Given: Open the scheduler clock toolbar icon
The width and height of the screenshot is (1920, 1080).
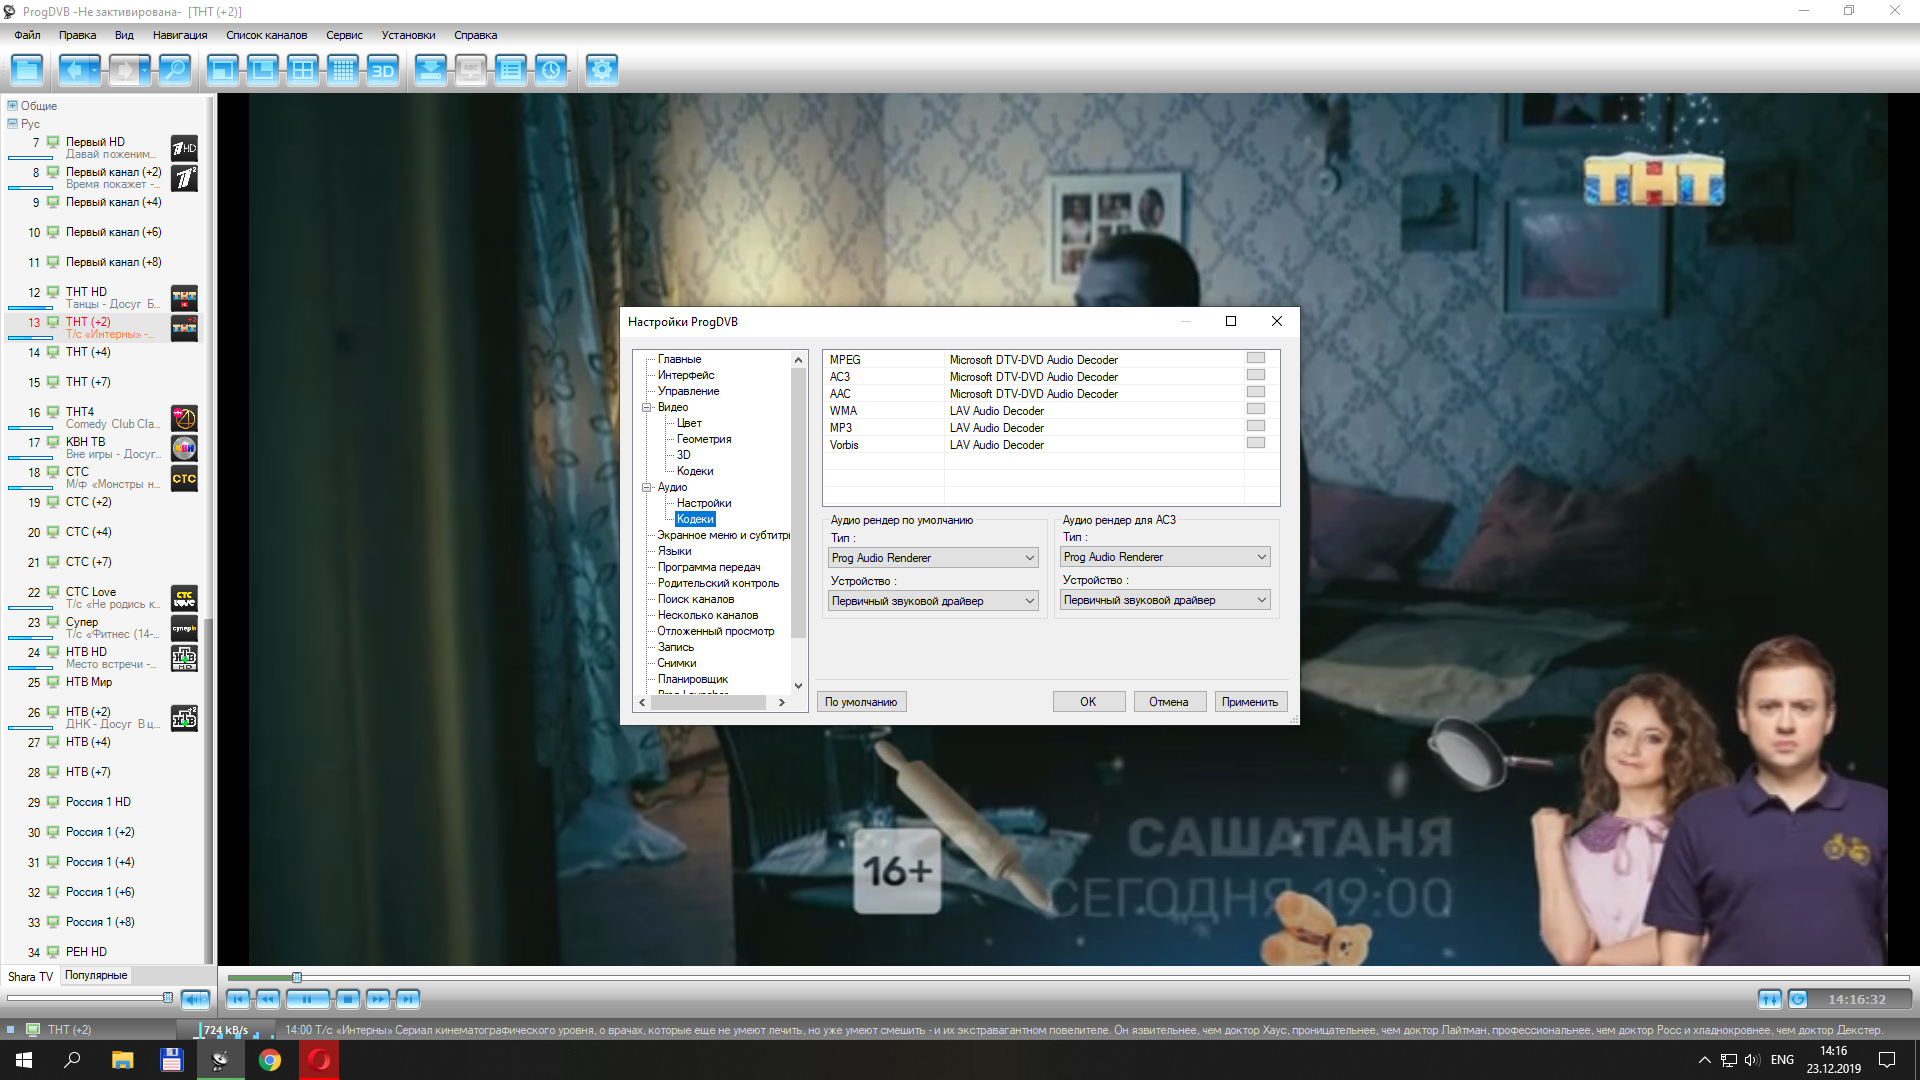Looking at the screenshot, I should pos(551,70).
